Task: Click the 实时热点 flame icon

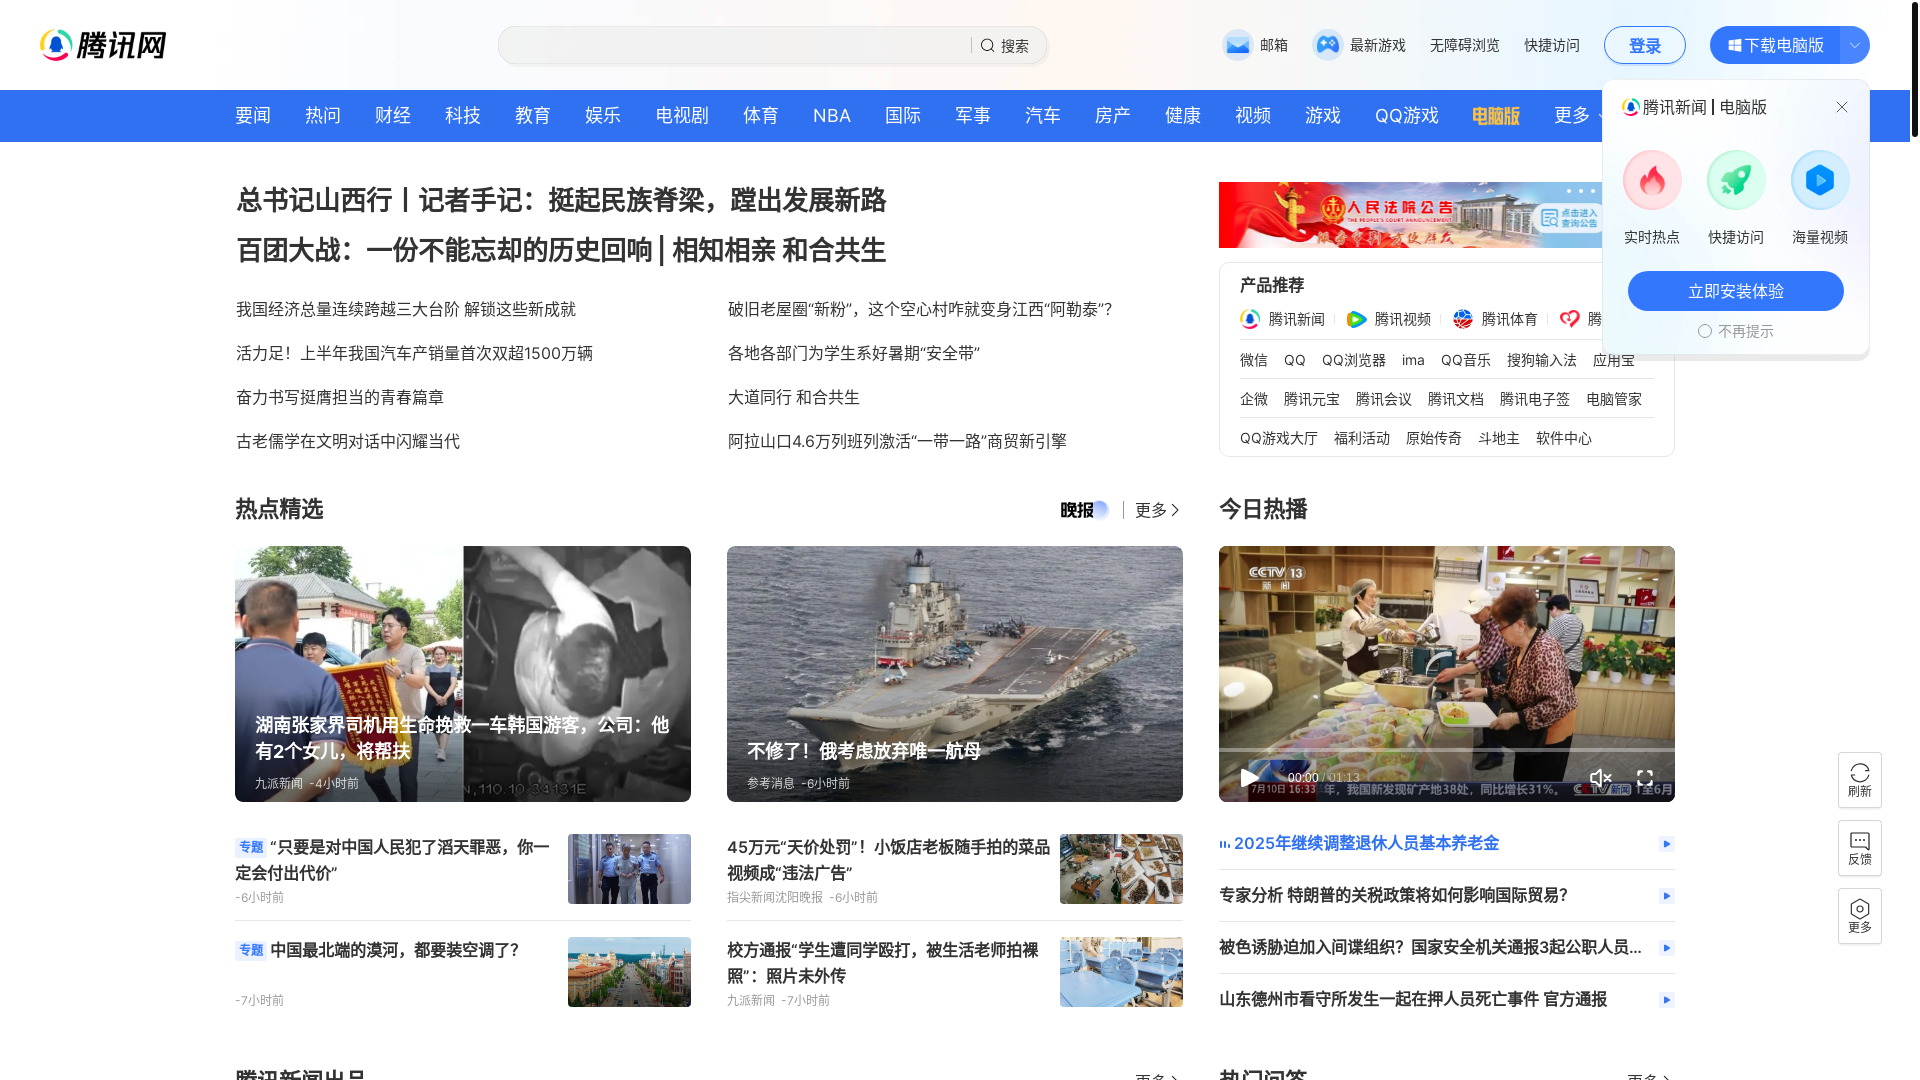Action: (x=1652, y=180)
